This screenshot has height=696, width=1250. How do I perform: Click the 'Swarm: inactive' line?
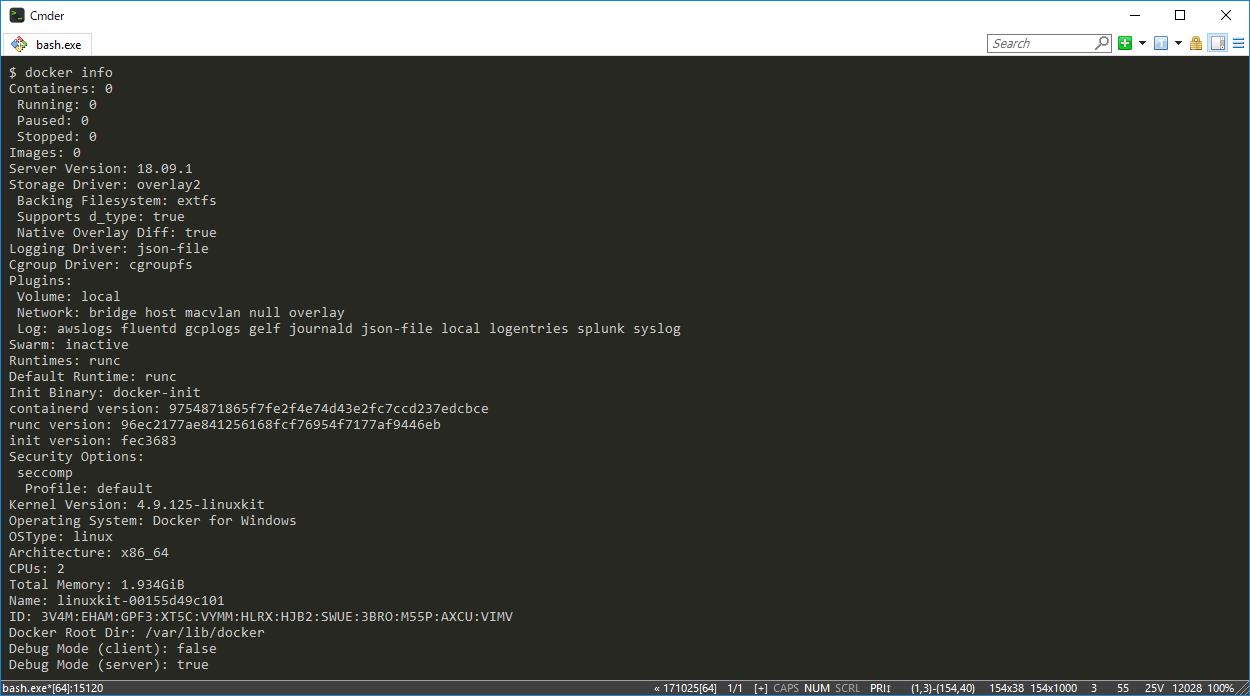click(69, 344)
